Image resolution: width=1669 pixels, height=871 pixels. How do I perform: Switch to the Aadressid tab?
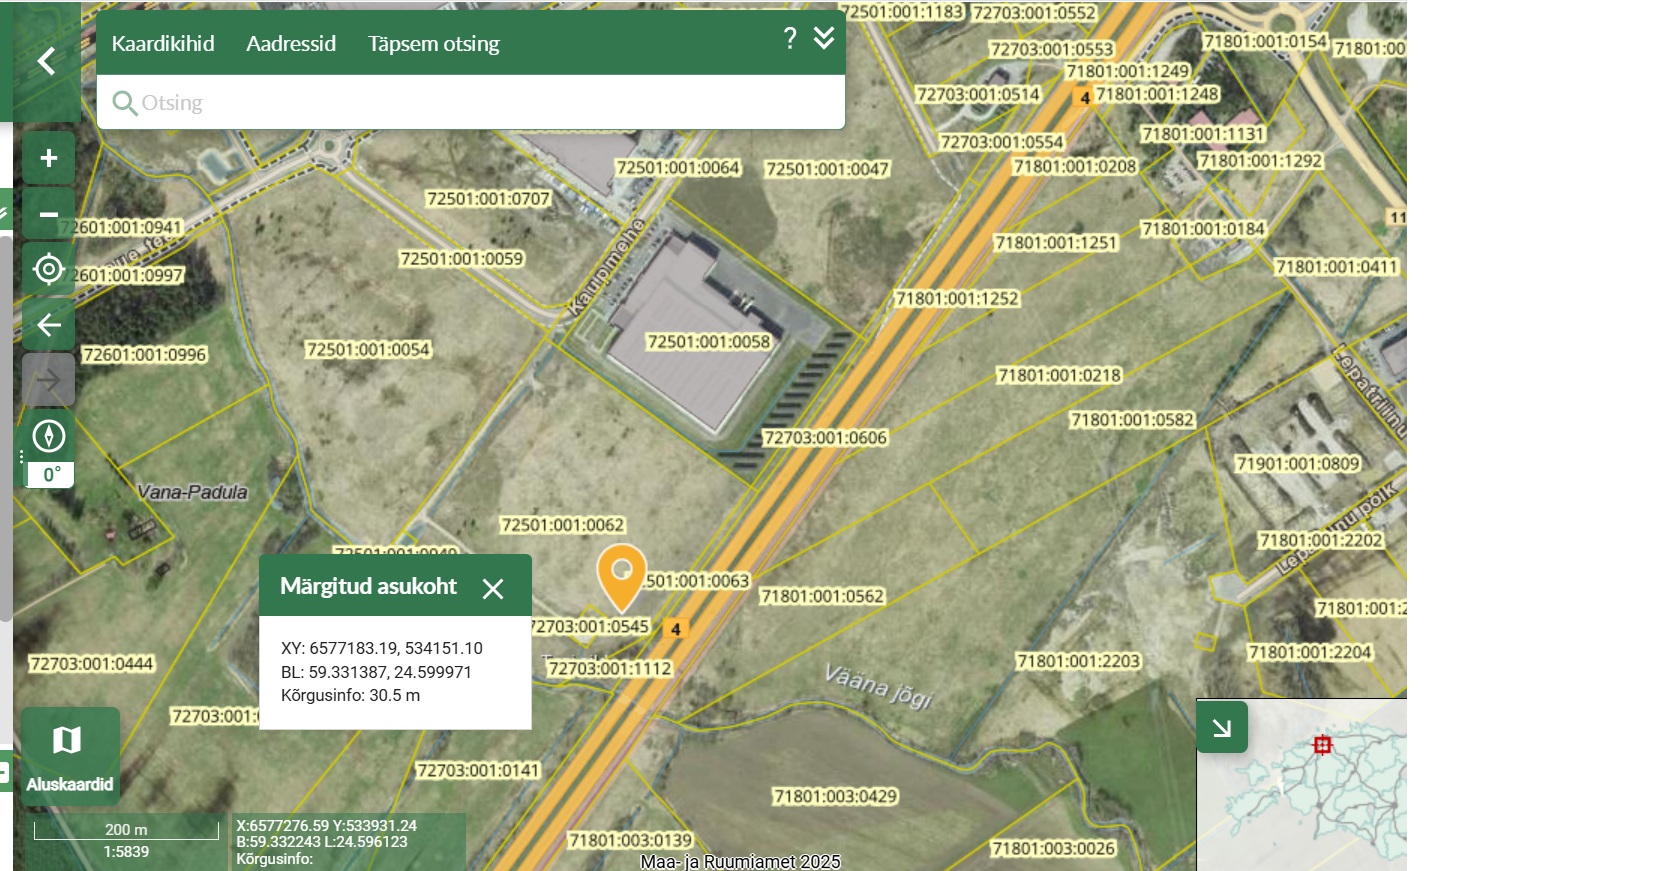pos(291,44)
